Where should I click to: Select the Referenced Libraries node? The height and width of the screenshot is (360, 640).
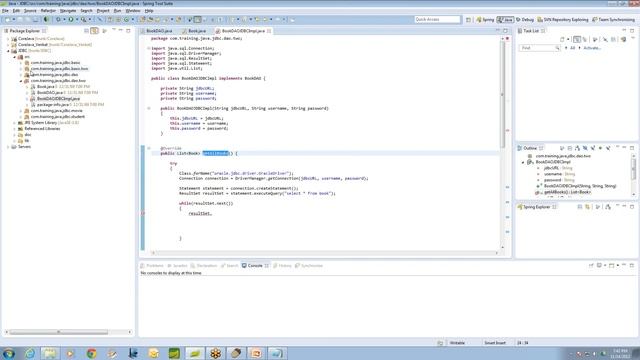tap(42, 129)
